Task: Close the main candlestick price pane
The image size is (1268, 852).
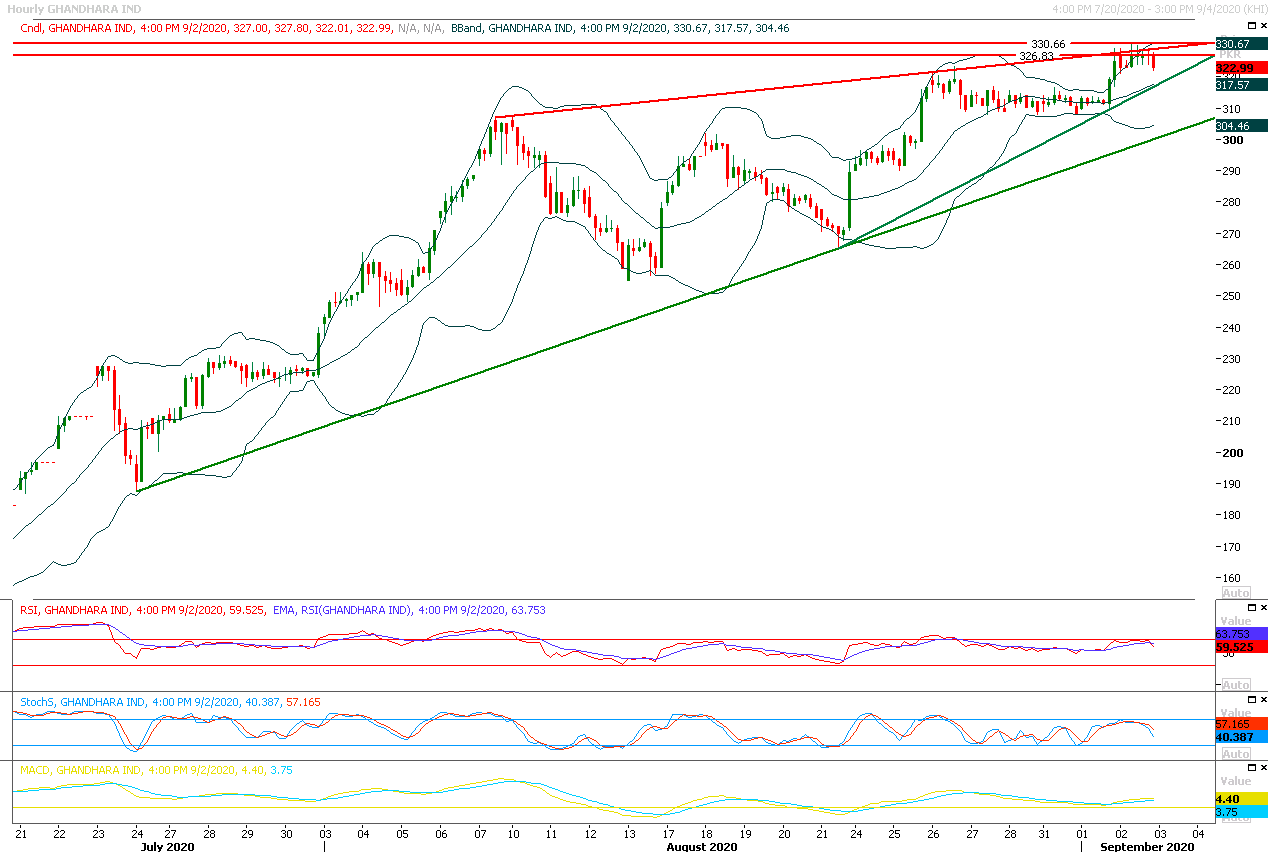Action: click(x=1263, y=25)
